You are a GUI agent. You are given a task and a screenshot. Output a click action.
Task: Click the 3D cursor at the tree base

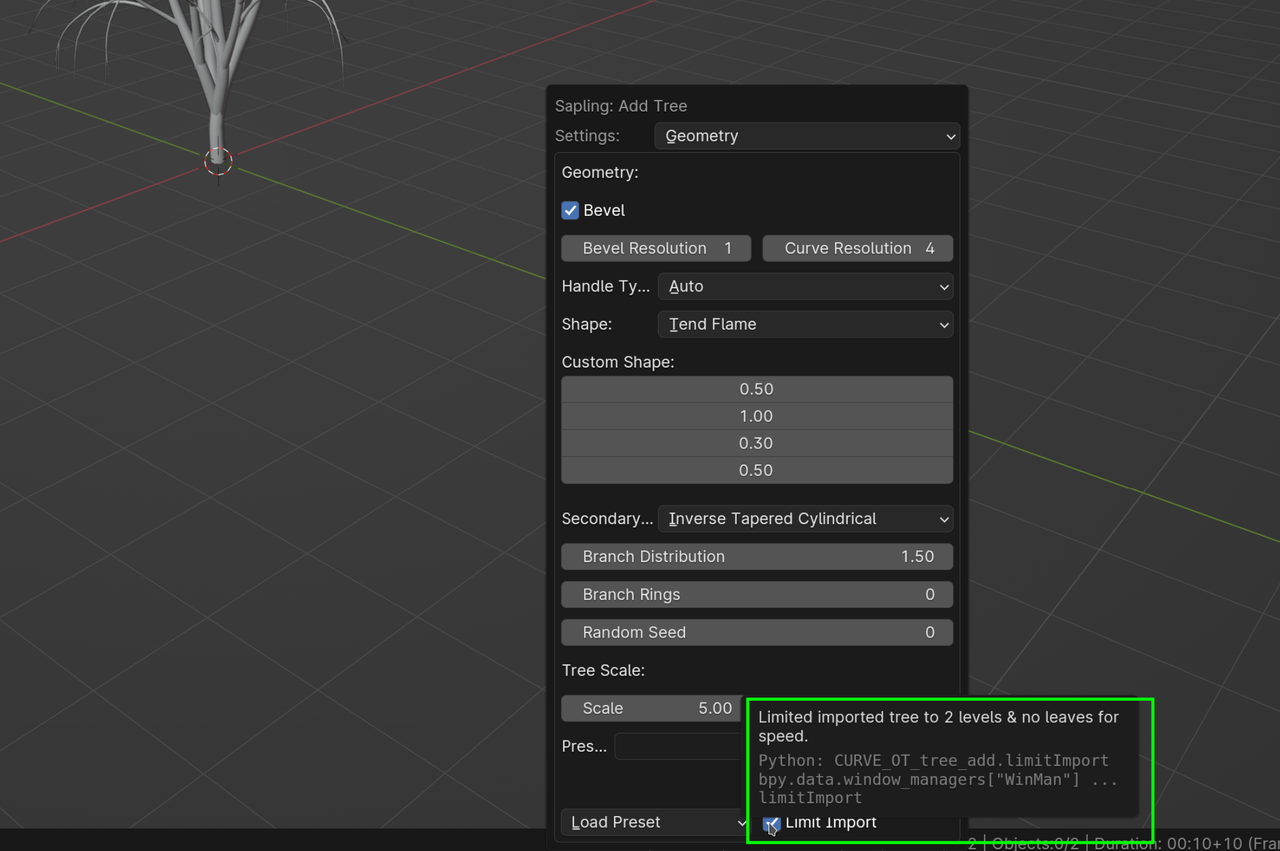pos(218,161)
